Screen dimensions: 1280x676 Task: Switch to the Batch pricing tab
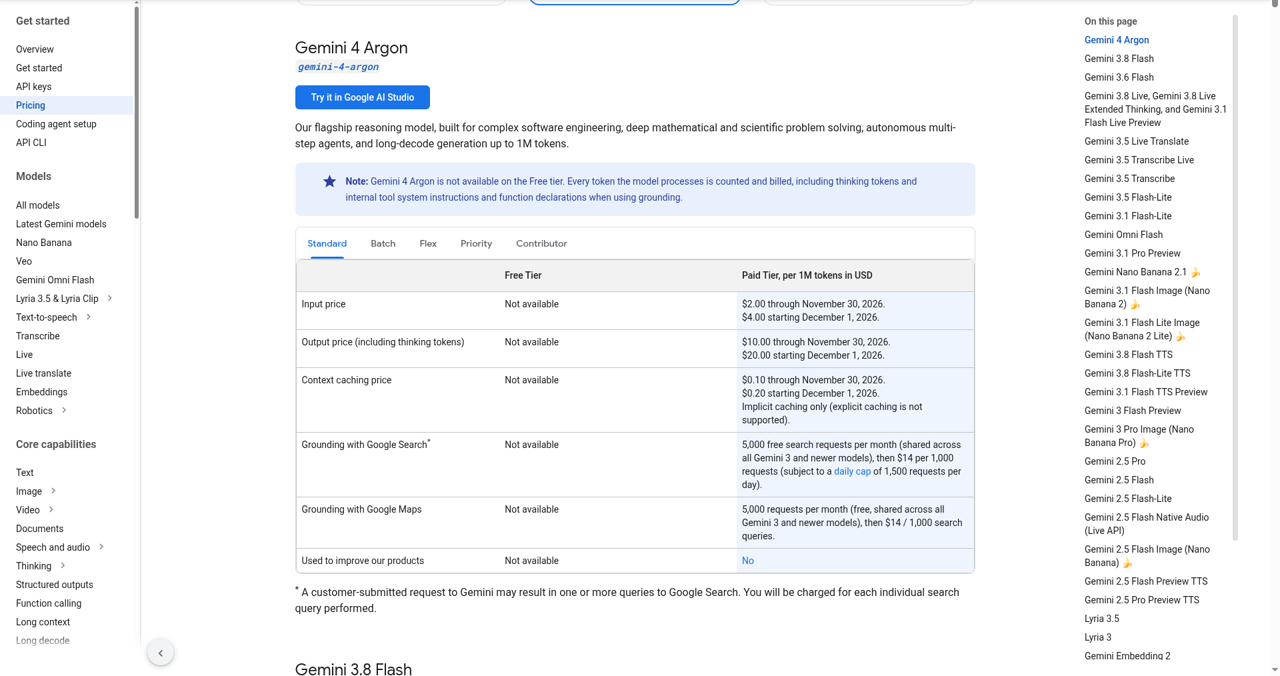[383, 244]
